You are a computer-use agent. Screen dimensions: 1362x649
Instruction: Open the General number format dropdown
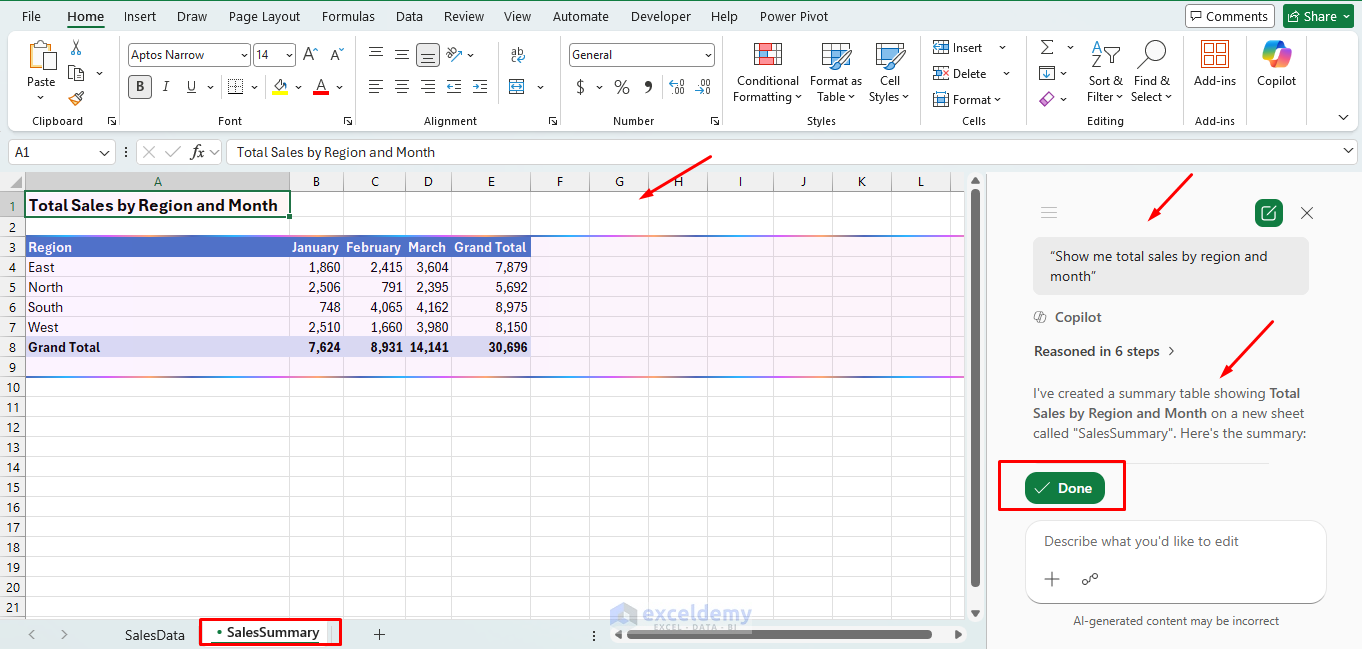click(708, 55)
